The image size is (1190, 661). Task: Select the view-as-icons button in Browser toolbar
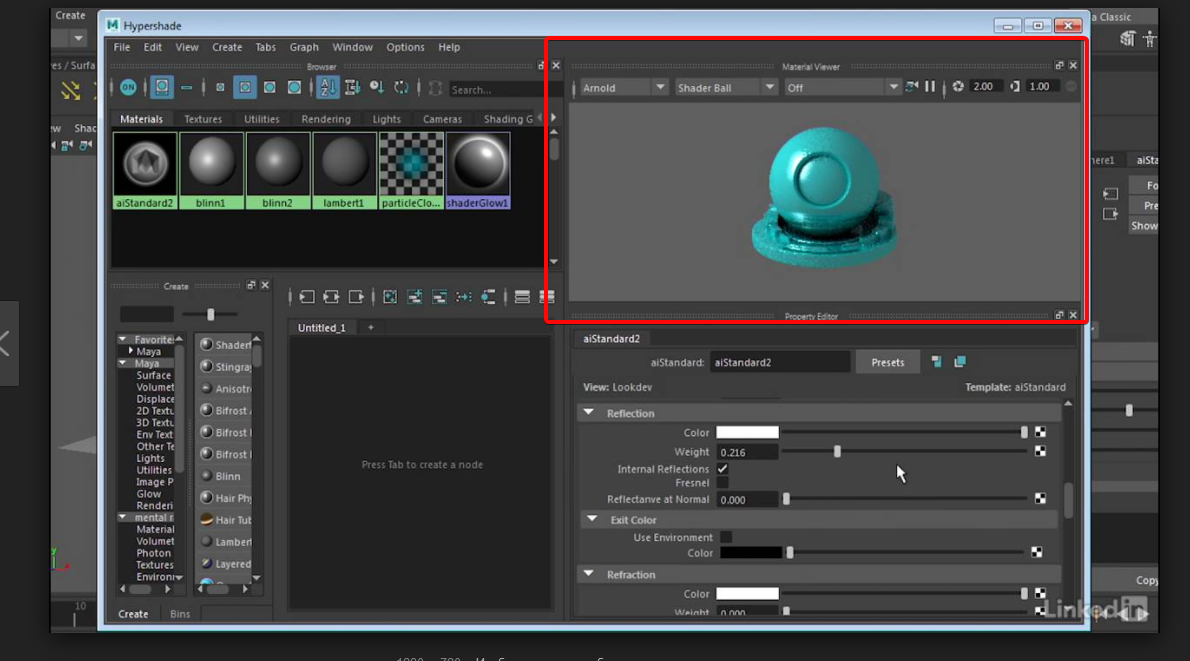(x=162, y=88)
